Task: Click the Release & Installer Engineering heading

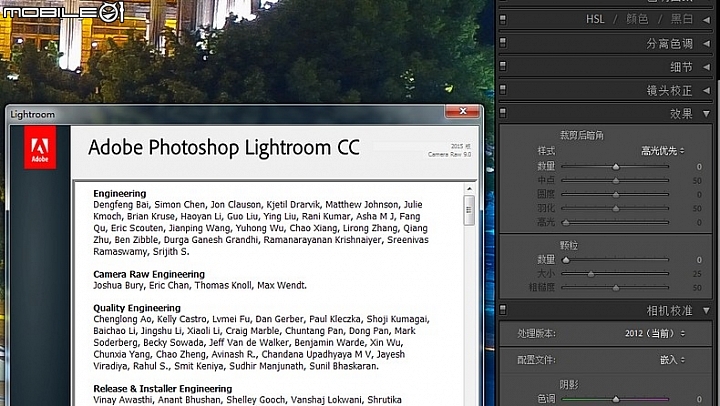Action: click(x=163, y=389)
